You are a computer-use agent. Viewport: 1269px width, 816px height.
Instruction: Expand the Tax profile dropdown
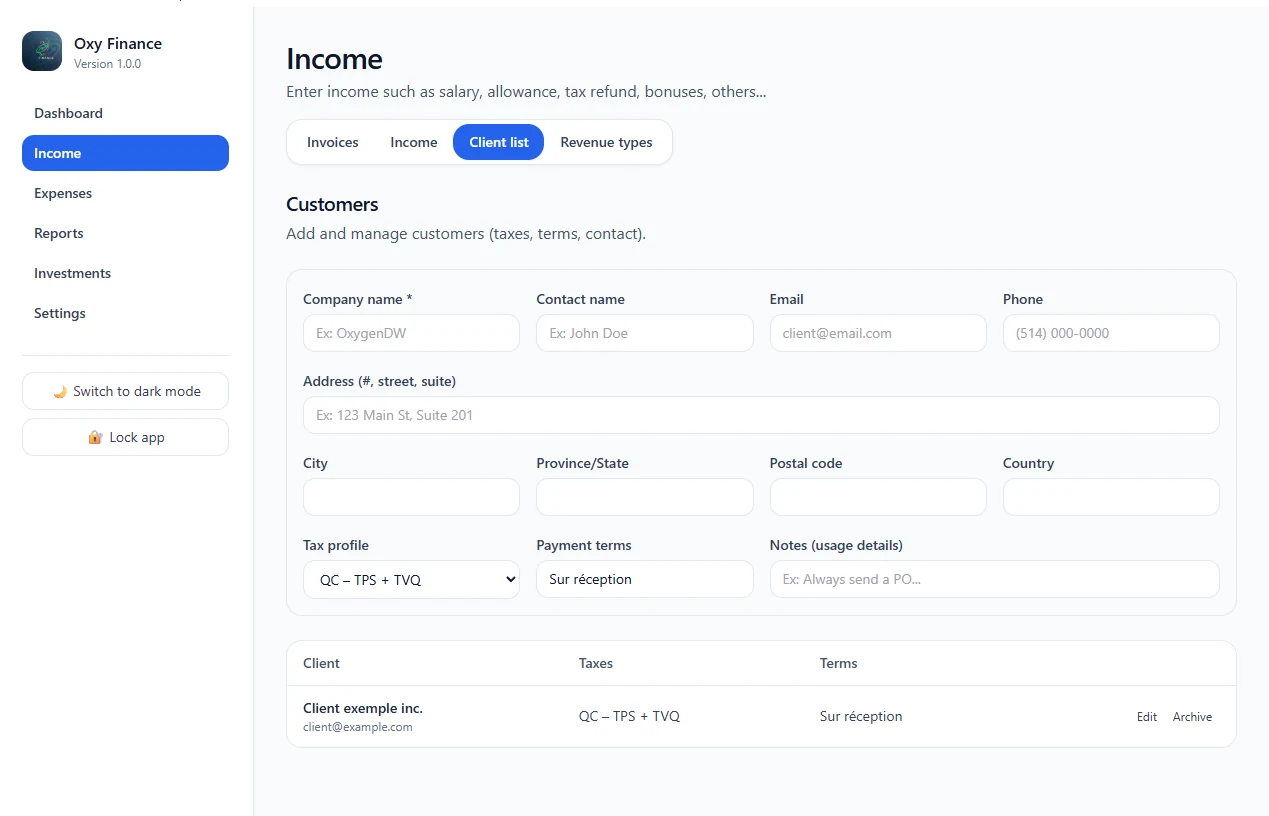(x=411, y=579)
